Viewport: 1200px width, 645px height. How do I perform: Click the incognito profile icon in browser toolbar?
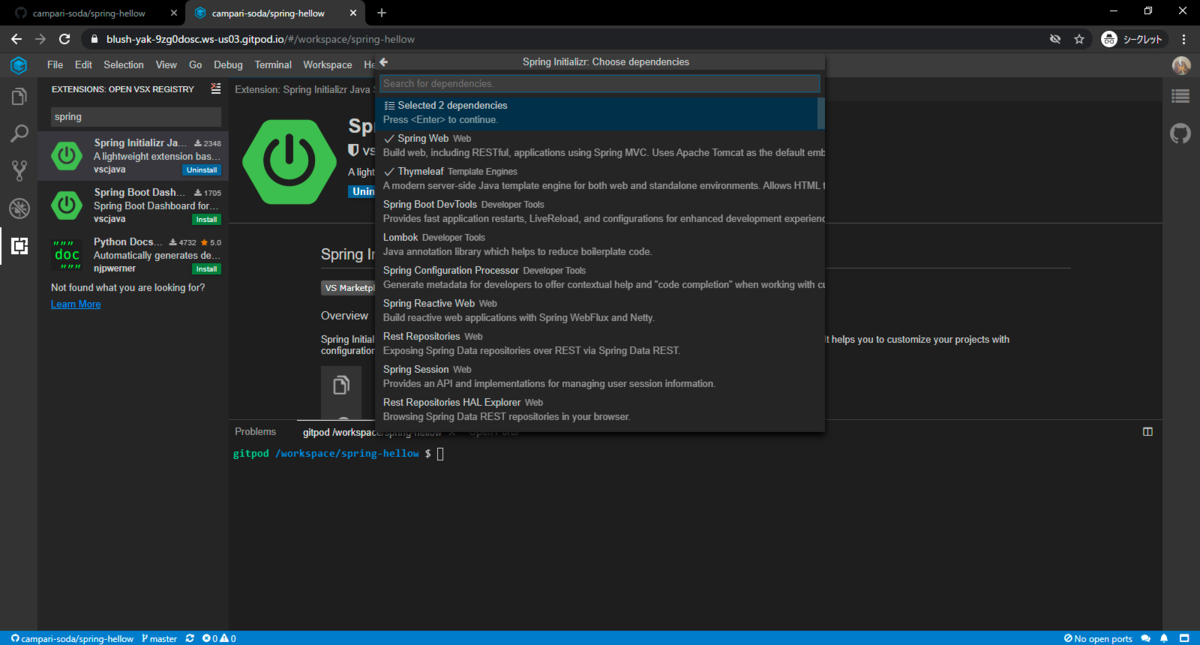click(1109, 39)
